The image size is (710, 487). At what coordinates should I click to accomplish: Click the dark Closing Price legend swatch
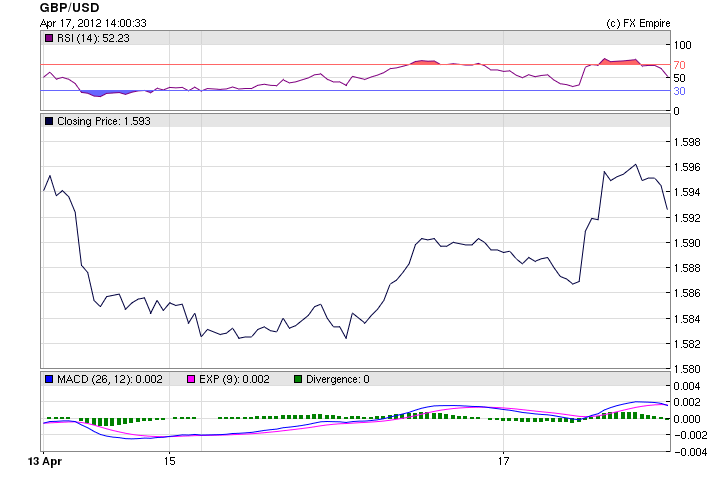[48, 121]
